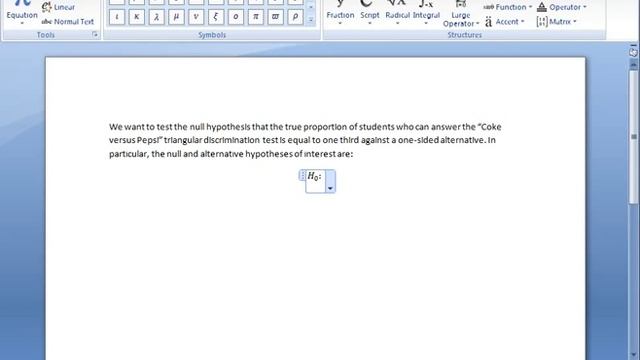Open the Equation gallery button
The width and height of the screenshot is (640, 360).
coord(22,13)
